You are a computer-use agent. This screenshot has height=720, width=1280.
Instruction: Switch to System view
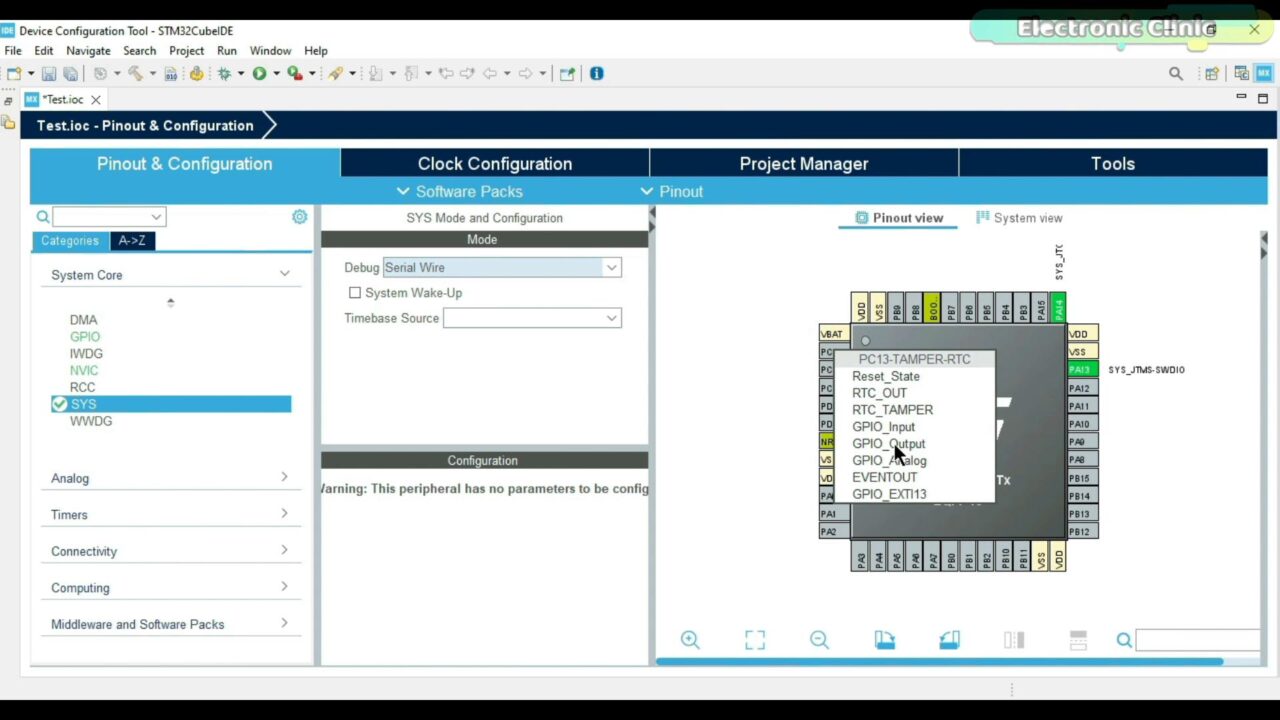(x=1019, y=218)
